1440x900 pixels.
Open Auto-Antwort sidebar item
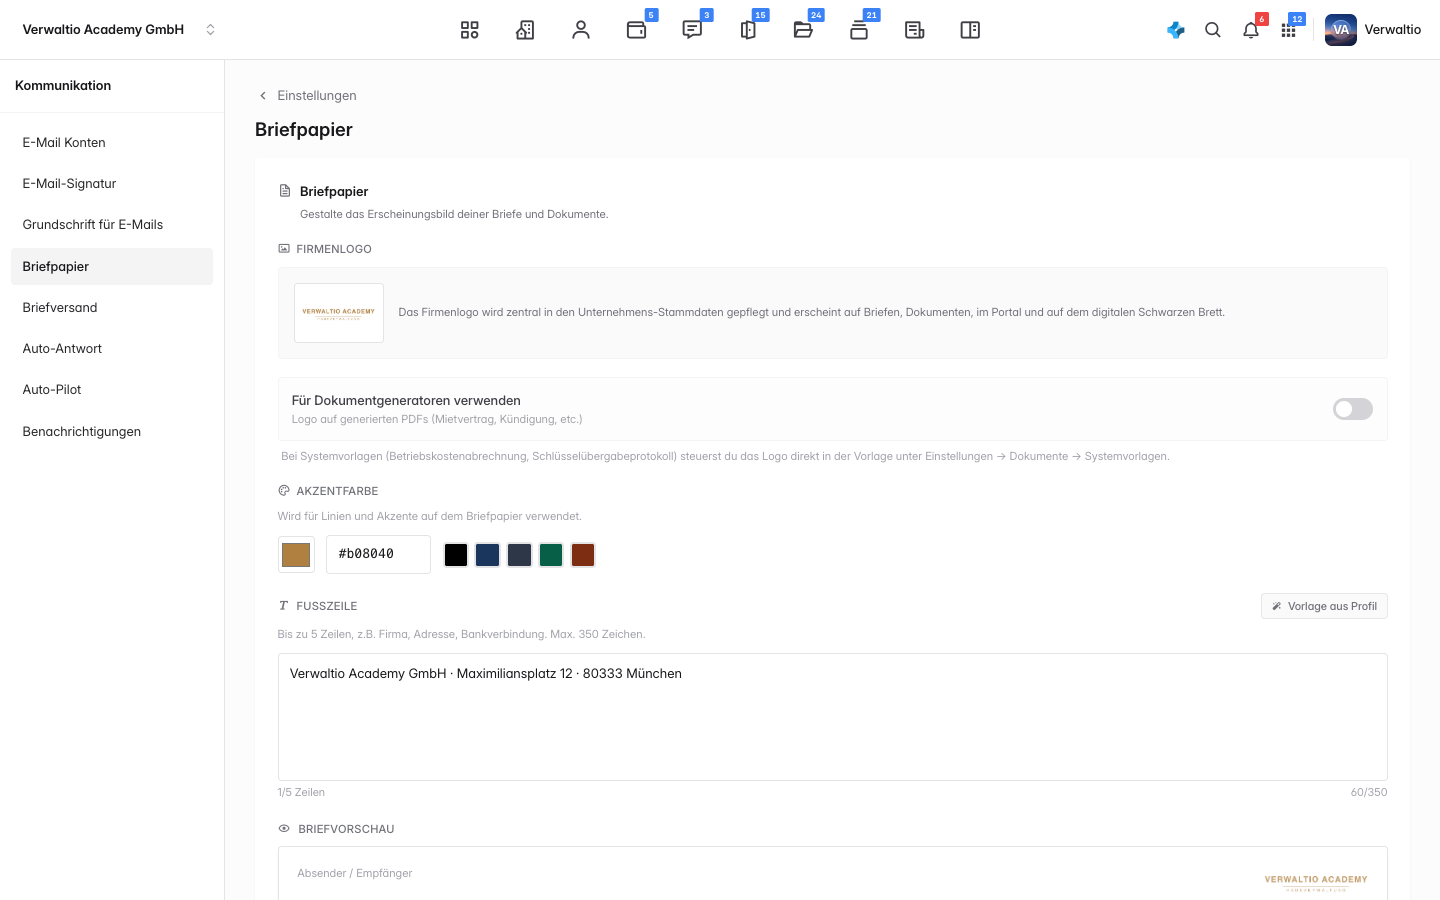pyautogui.click(x=112, y=349)
